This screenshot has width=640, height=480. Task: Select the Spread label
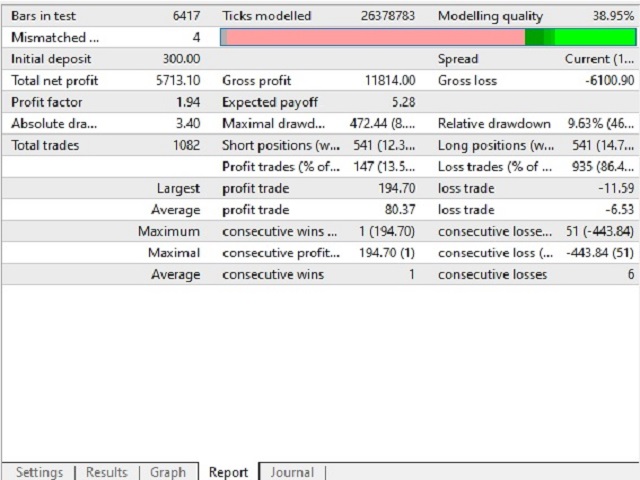click(x=458, y=59)
